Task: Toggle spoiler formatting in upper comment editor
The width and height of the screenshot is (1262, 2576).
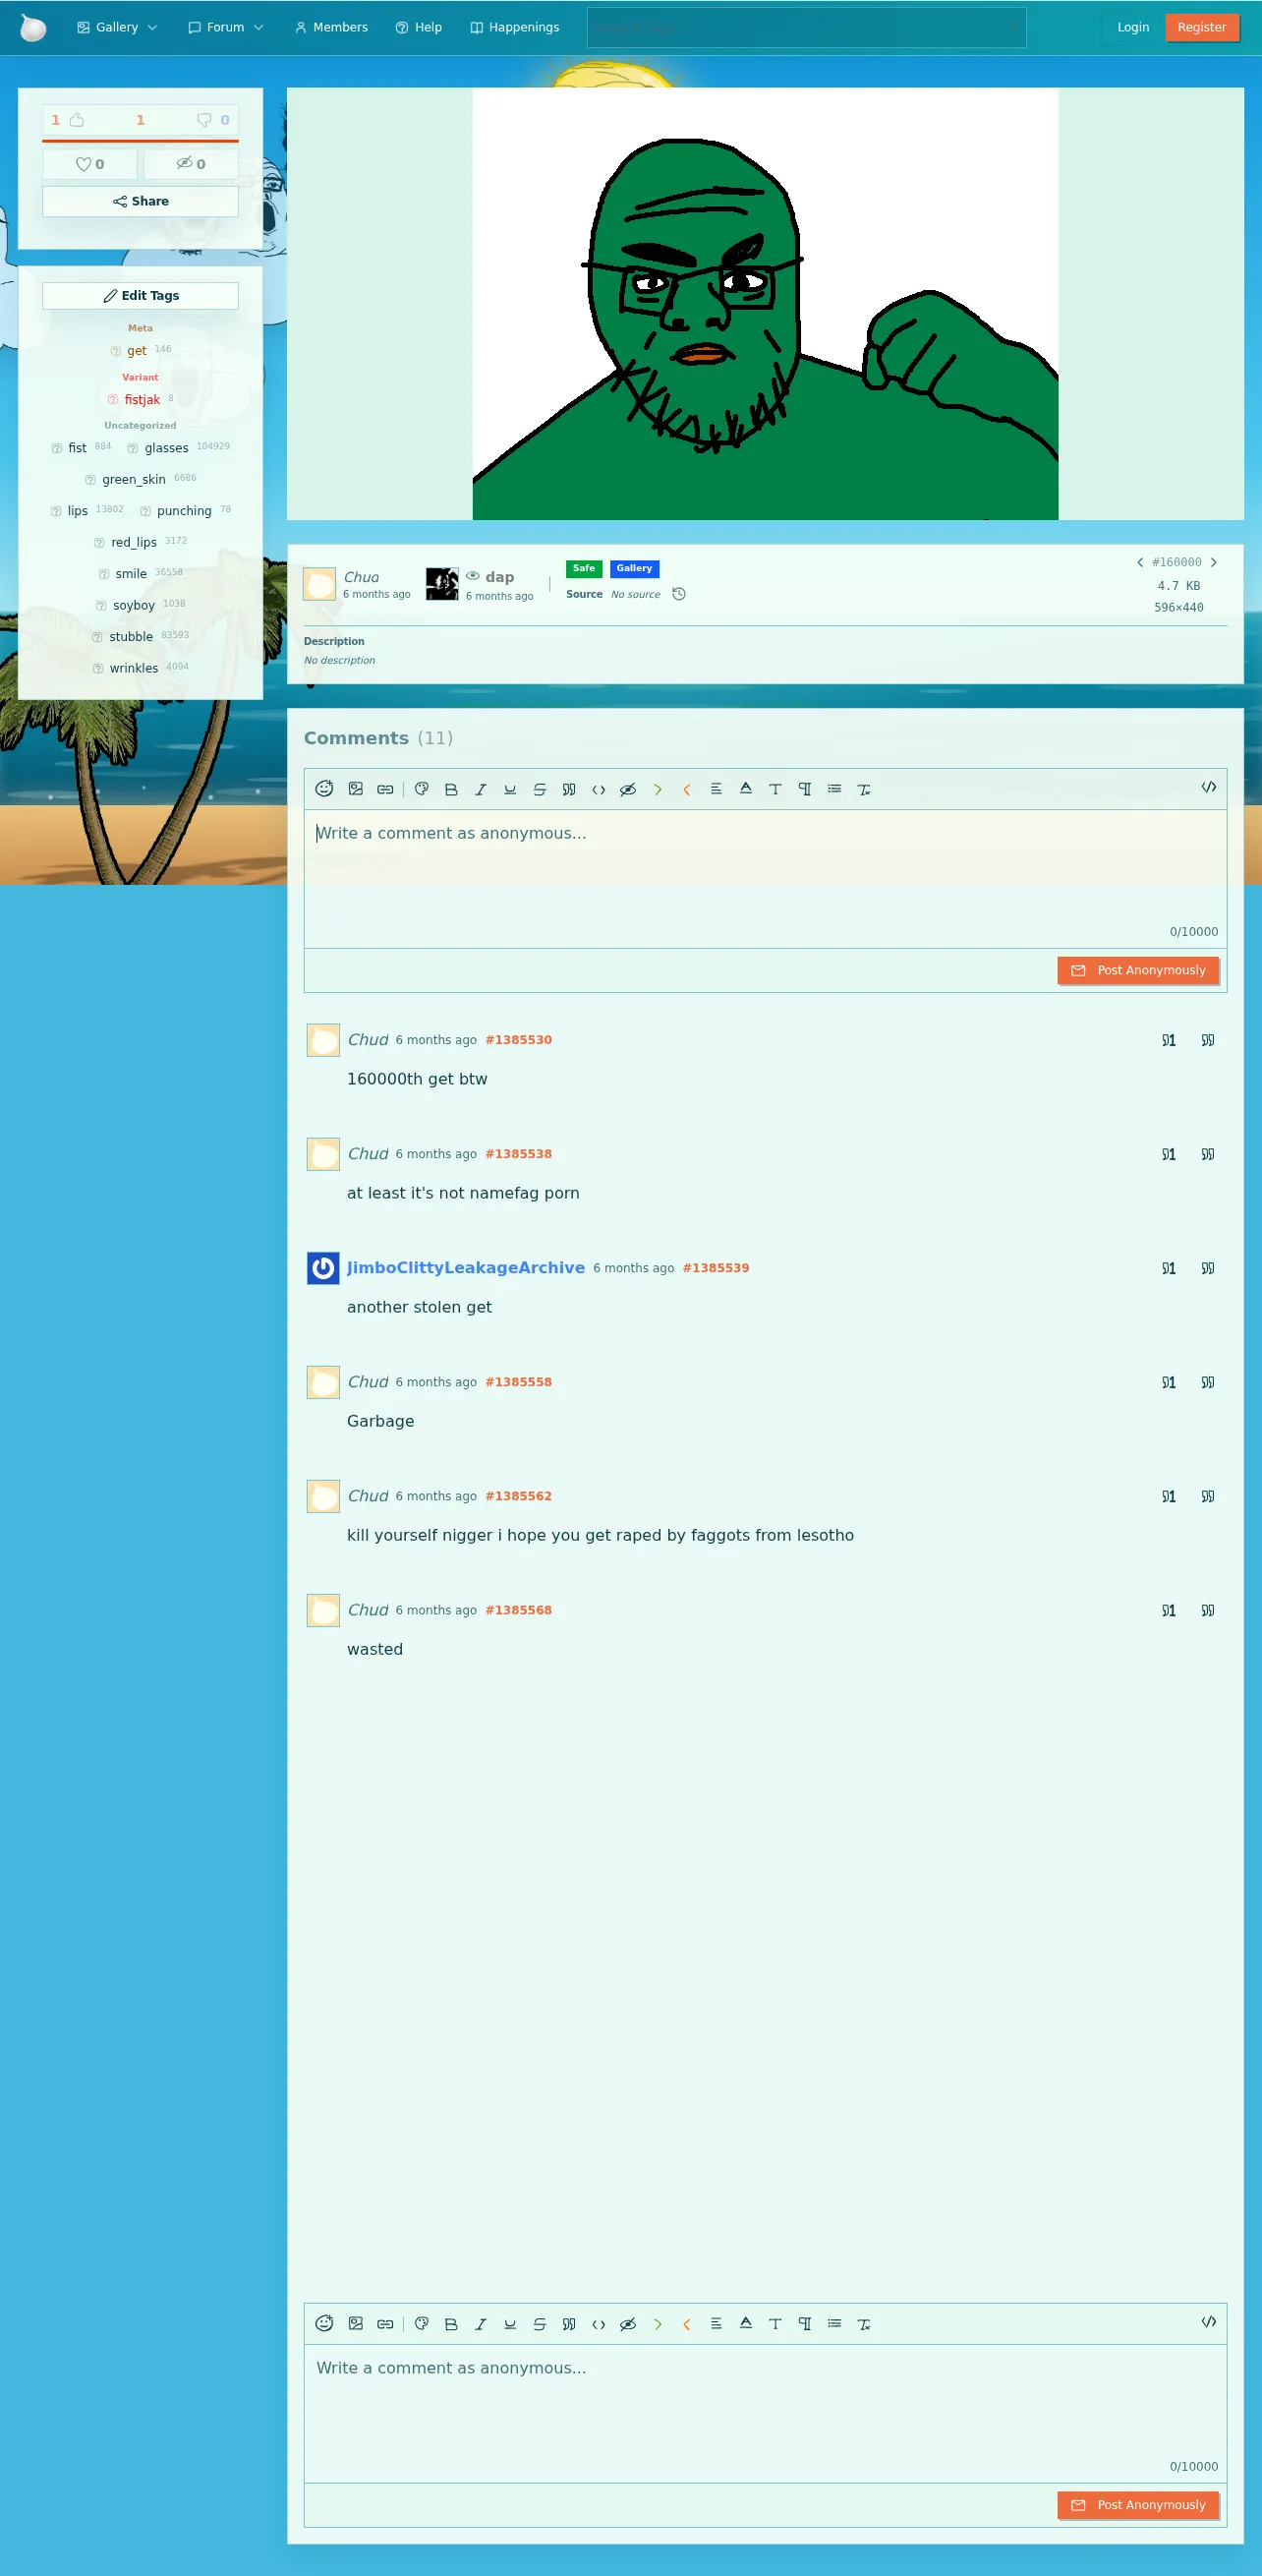Action: tap(628, 789)
